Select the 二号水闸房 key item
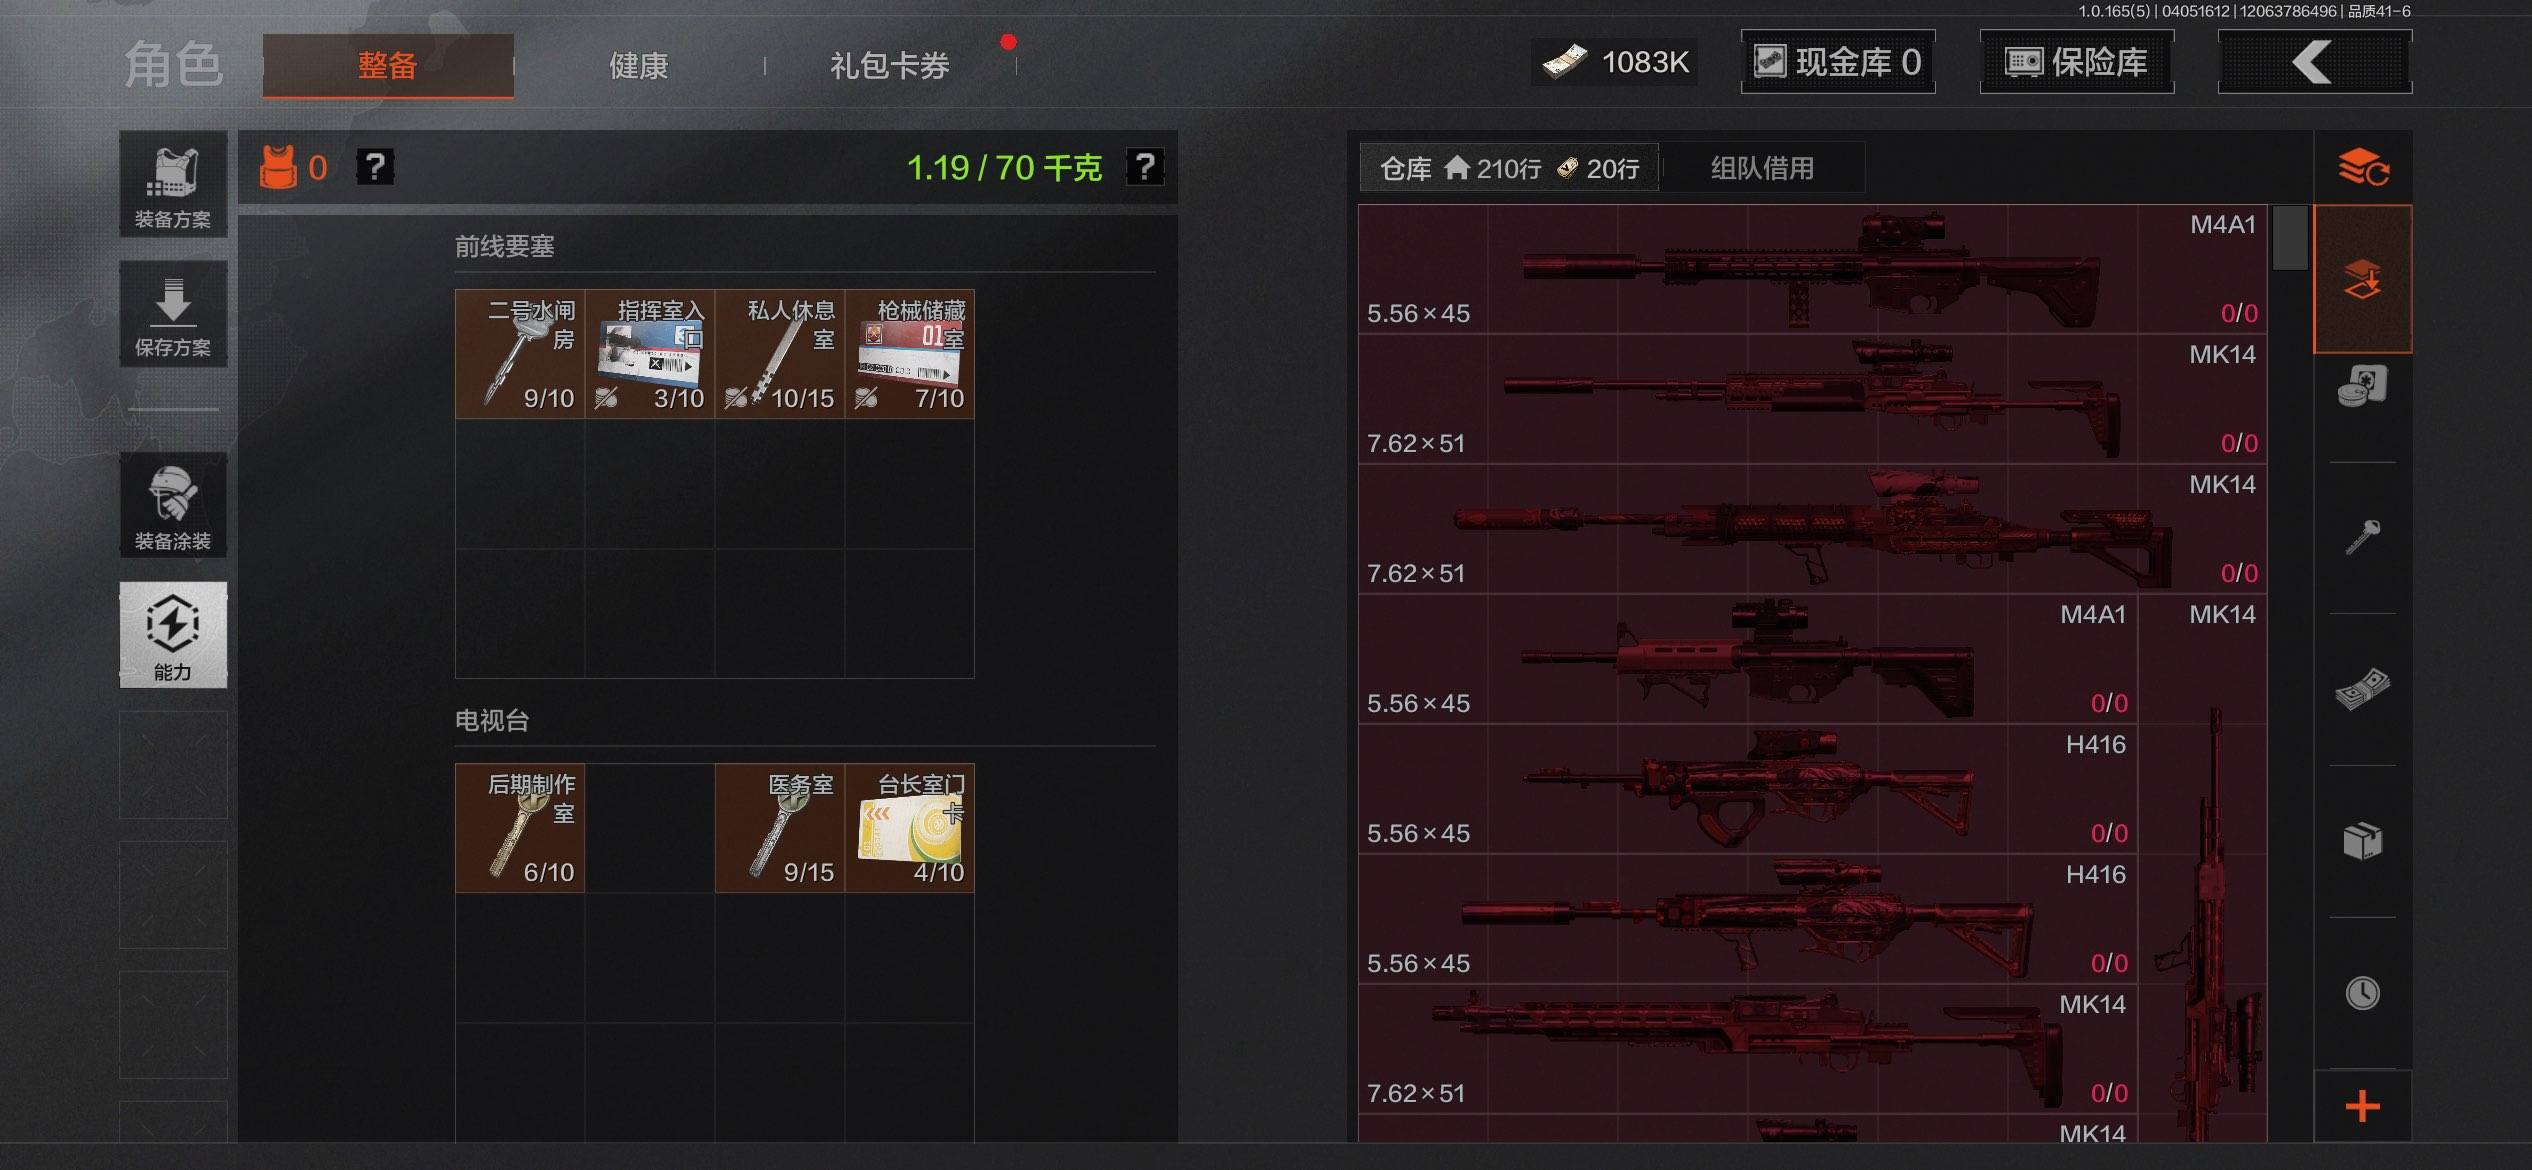Viewport: 2532px width, 1170px height. coord(520,354)
